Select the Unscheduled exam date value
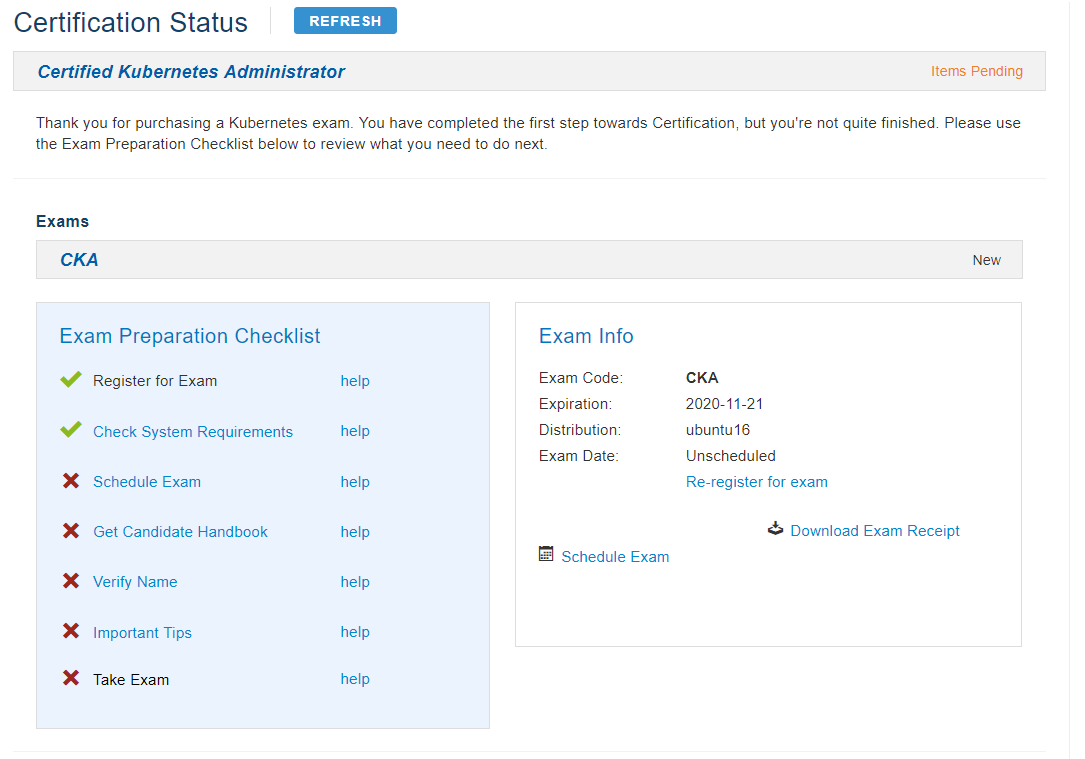The height and width of the screenshot is (759, 1085). tap(731, 456)
